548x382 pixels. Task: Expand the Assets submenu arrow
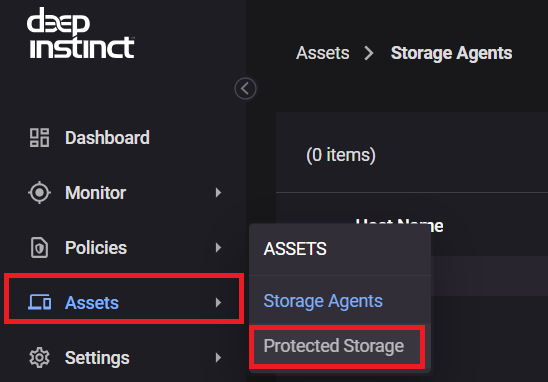(x=218, y=302)
